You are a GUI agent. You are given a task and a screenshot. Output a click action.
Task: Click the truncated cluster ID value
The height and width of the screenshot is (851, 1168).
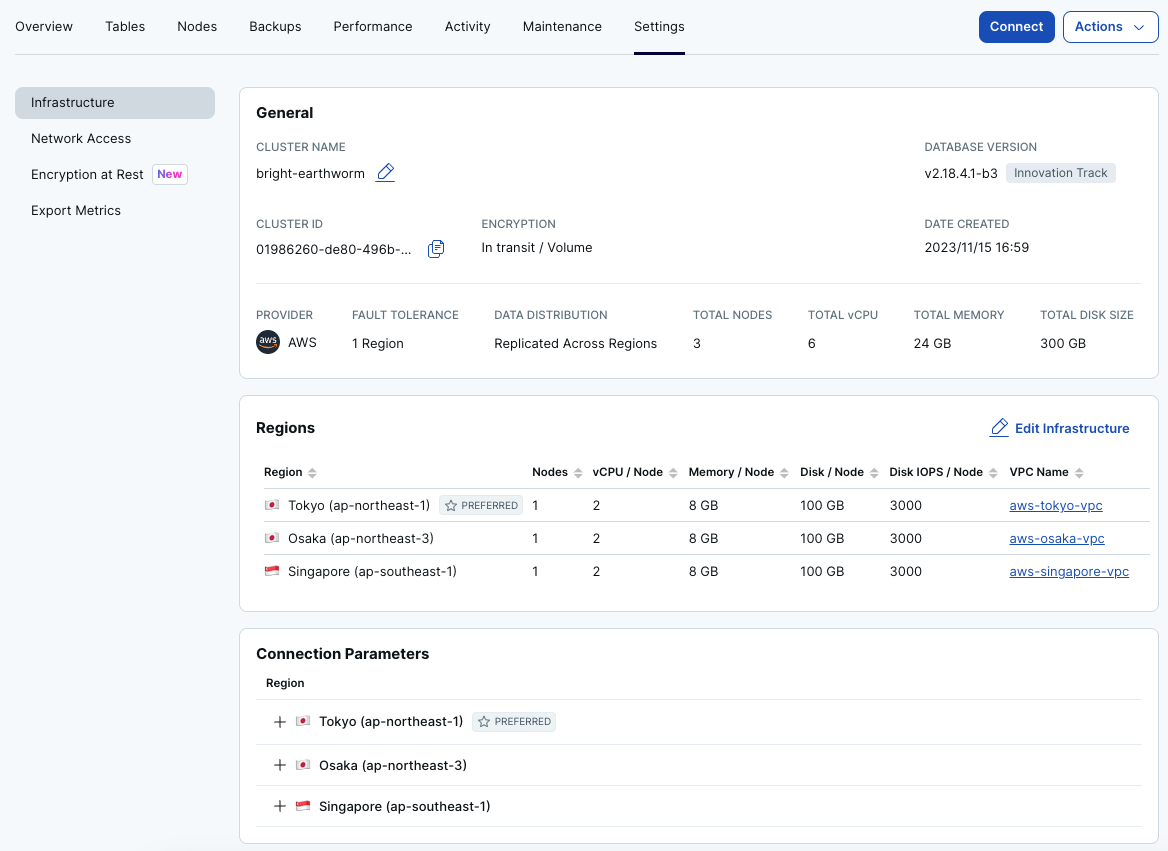[x=333, y=249]
